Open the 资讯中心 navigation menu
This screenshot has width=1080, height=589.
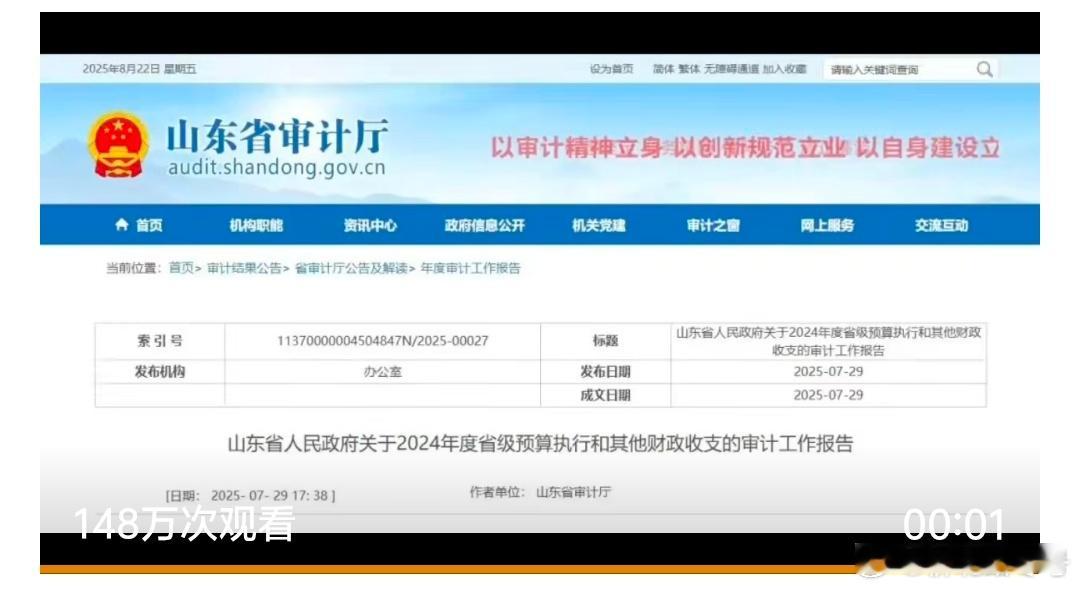tap(371, 225)
